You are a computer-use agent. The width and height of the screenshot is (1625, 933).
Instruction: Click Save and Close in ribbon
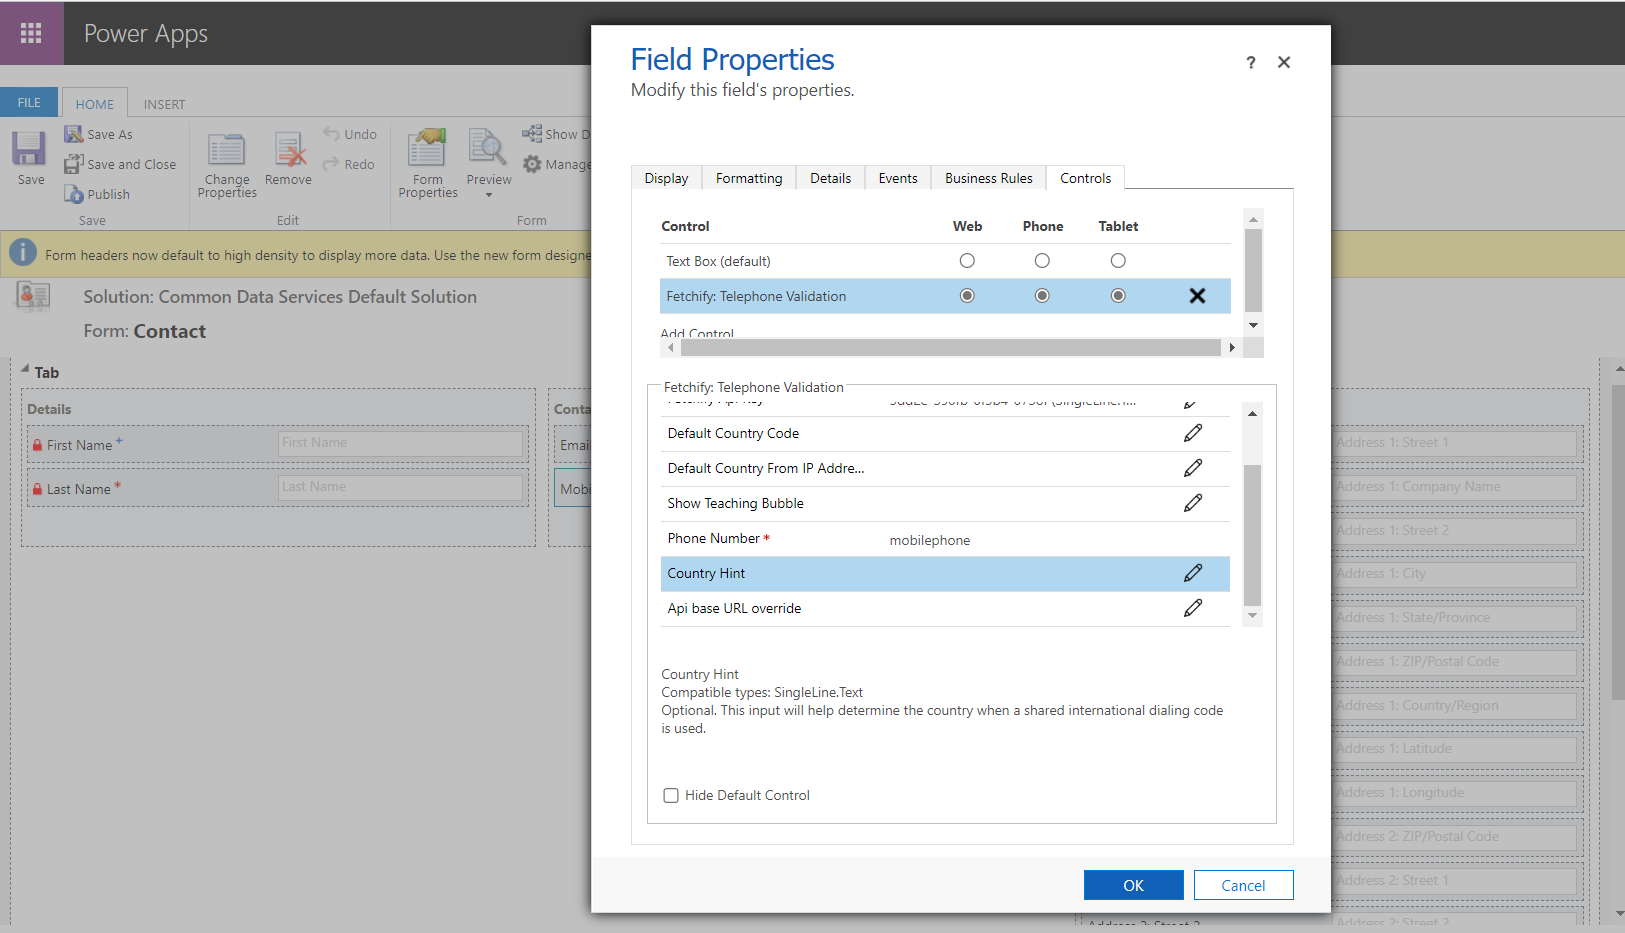click(120, 164)
